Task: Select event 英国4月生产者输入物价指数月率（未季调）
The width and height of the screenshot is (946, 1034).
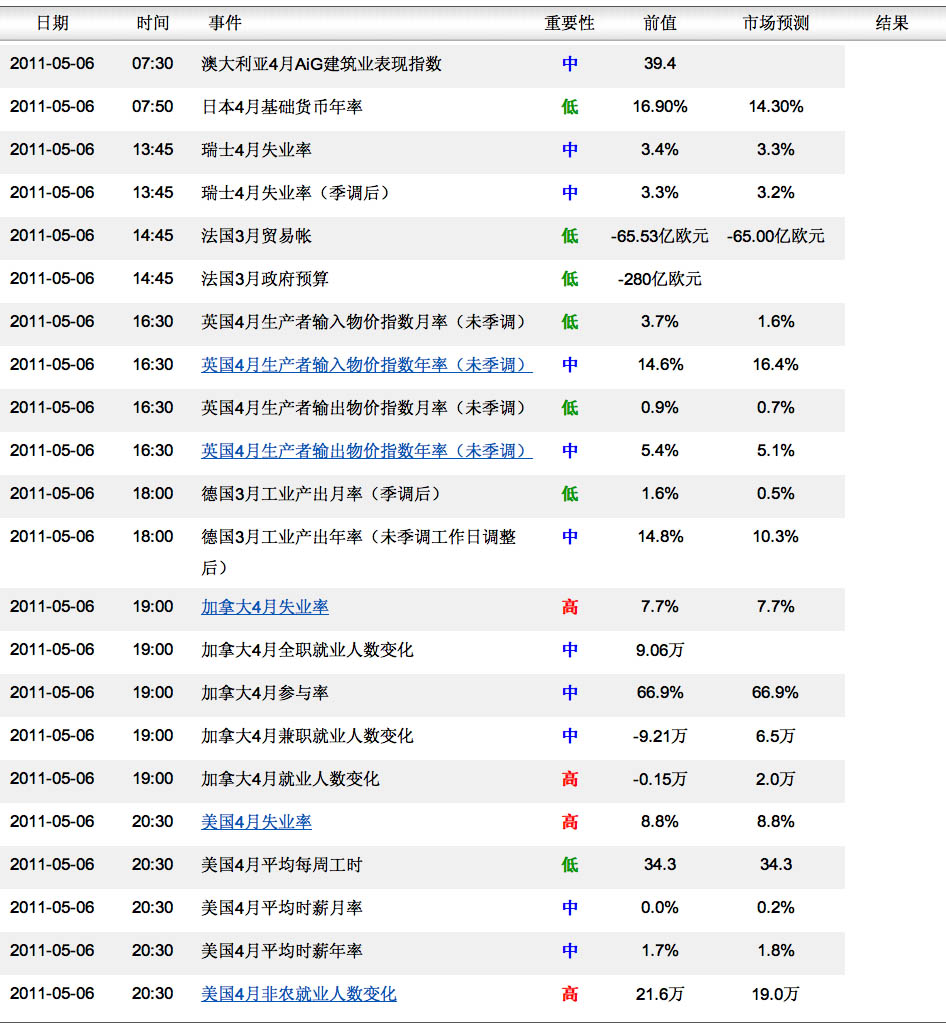Action: tap(365, 322)
